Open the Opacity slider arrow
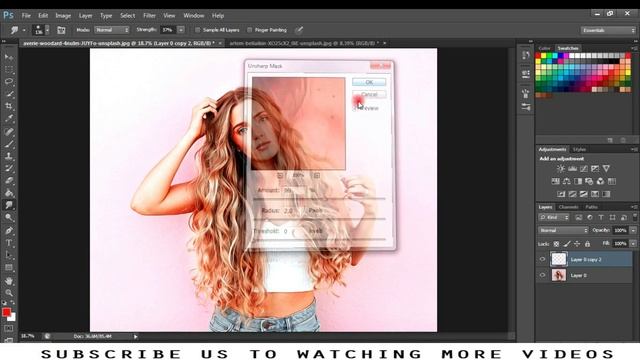The image size is (640, 360). click(x=633, y=231)
